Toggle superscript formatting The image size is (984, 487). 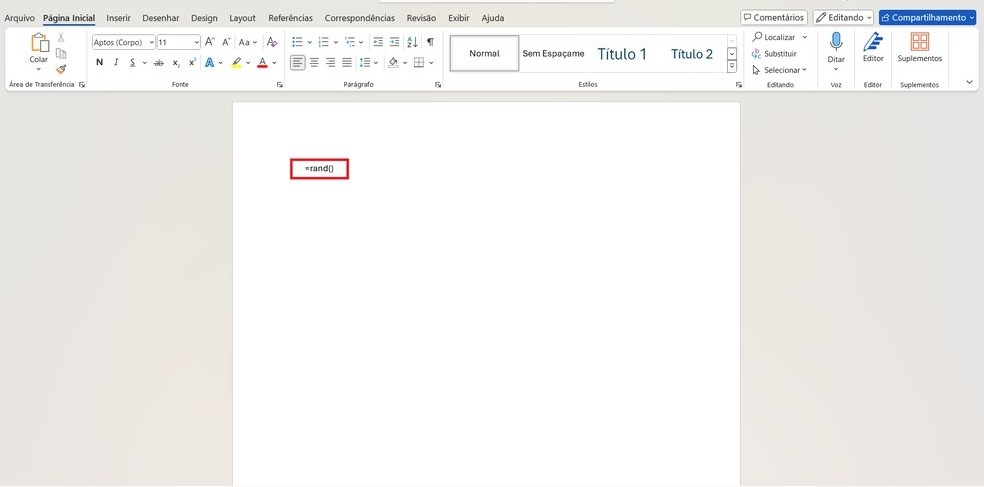(x=192, y=62)
